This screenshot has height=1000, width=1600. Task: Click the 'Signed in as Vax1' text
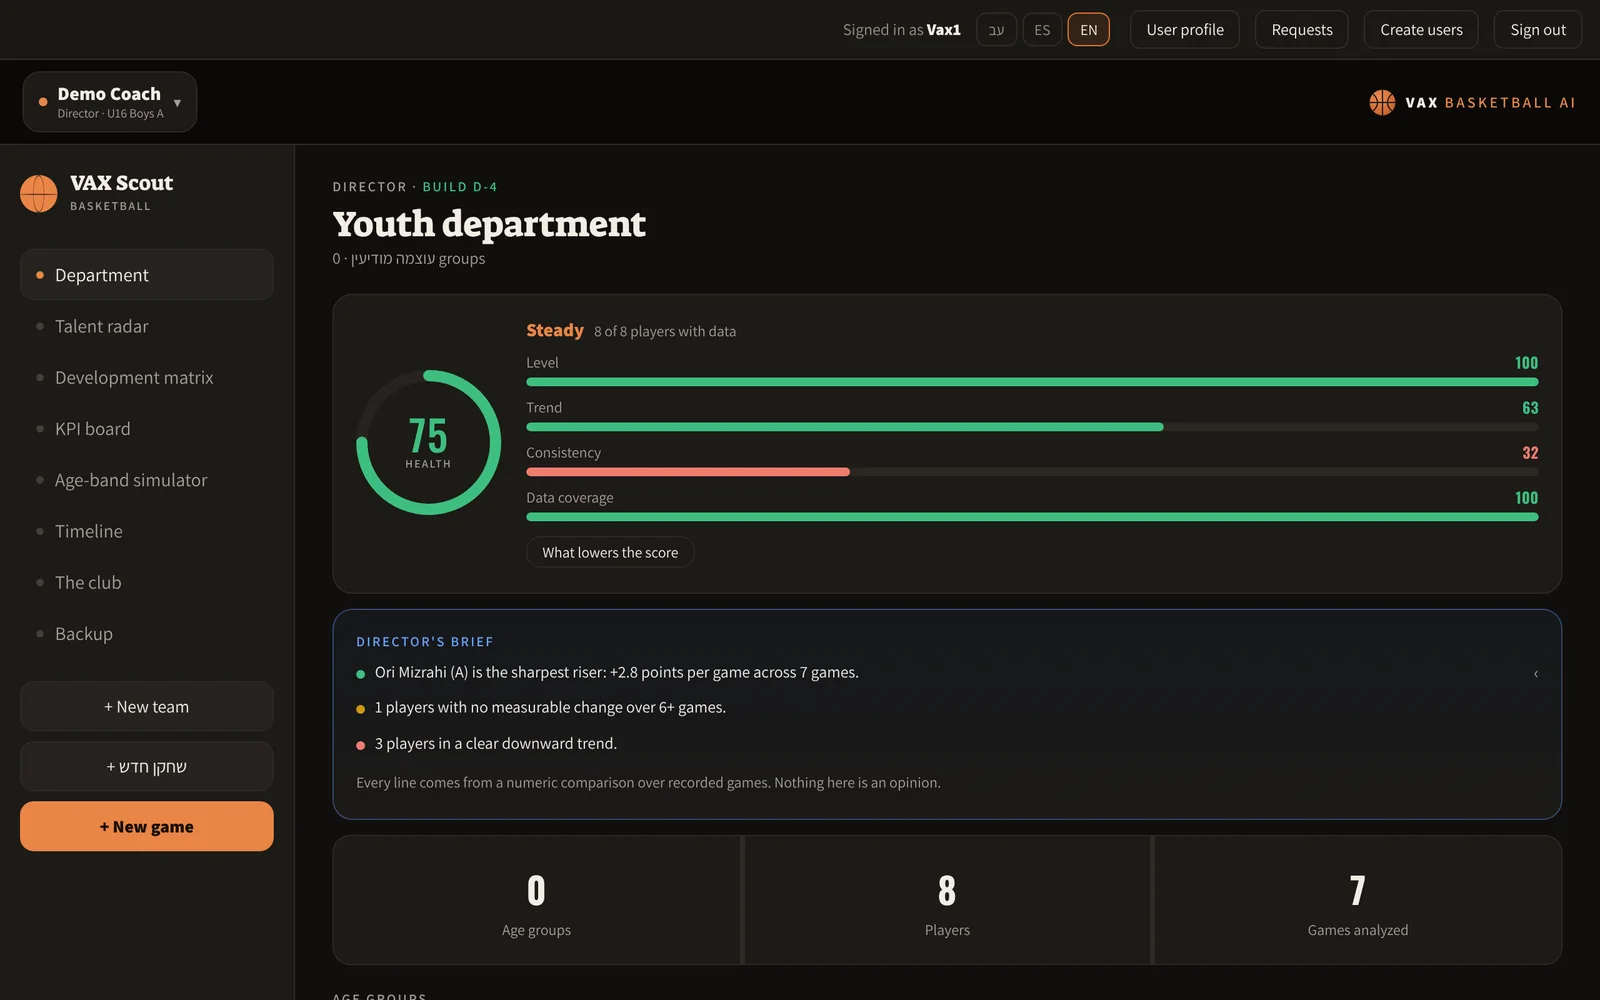(902, 30)
